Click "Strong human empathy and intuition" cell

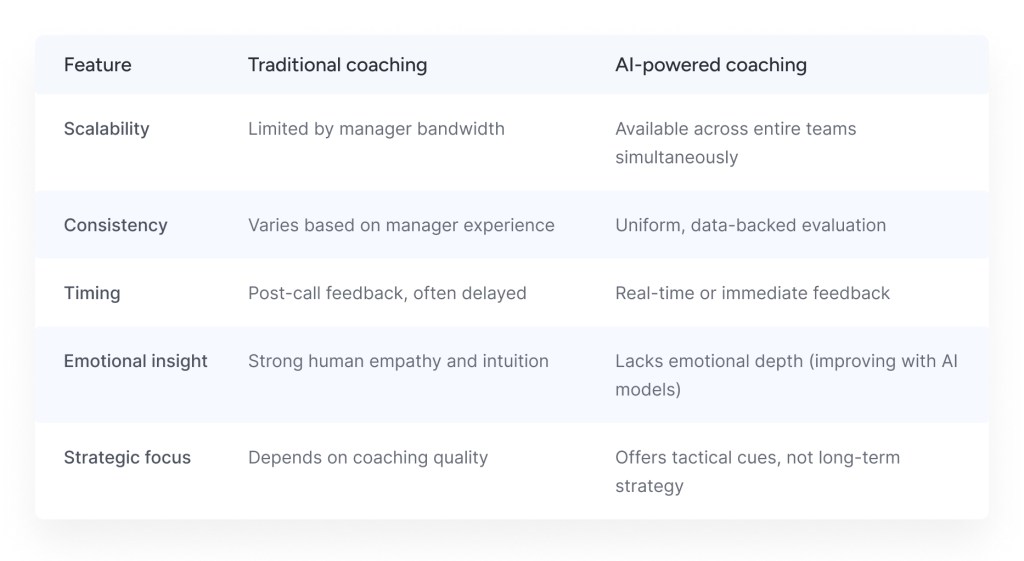point(398,361)
